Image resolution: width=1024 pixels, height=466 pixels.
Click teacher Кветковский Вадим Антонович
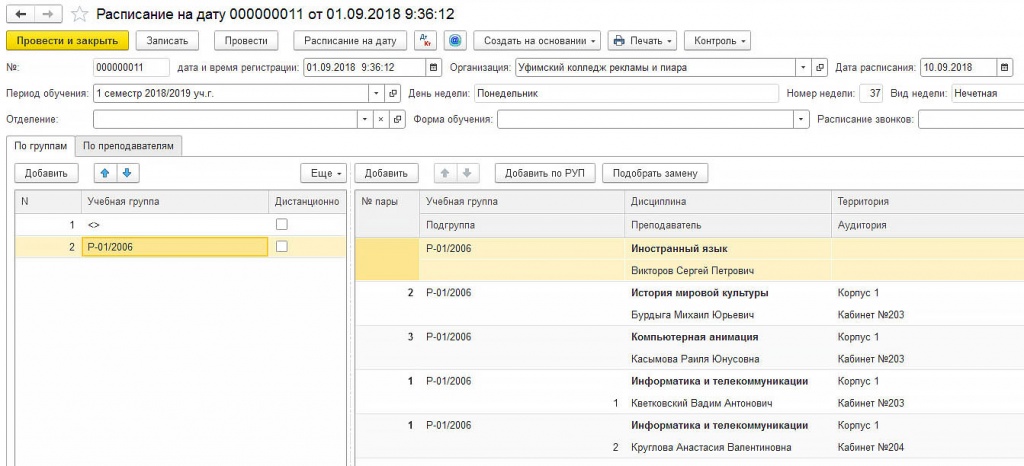click(703, 403)
